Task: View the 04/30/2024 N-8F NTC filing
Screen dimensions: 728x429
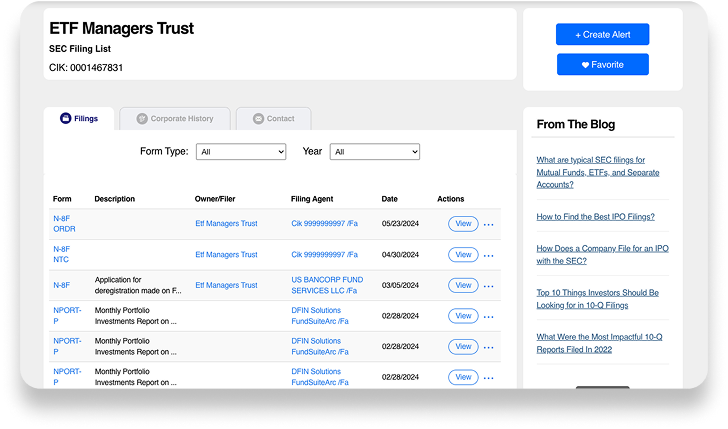Action: click(x=463, y=255)
